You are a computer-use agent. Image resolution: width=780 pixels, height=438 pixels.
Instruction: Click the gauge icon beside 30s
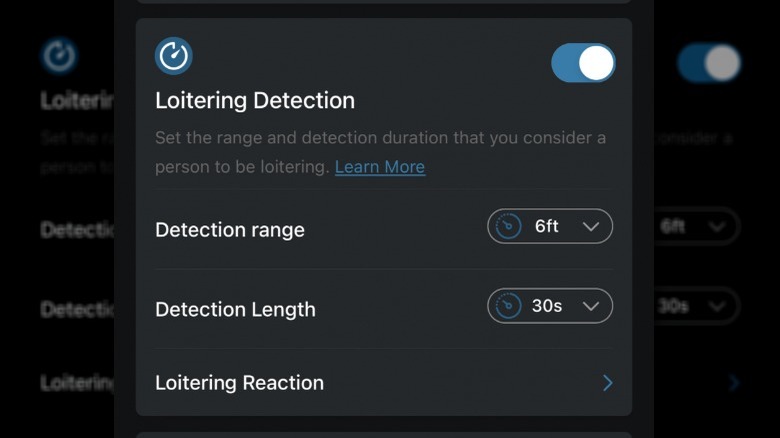[508, 306]
